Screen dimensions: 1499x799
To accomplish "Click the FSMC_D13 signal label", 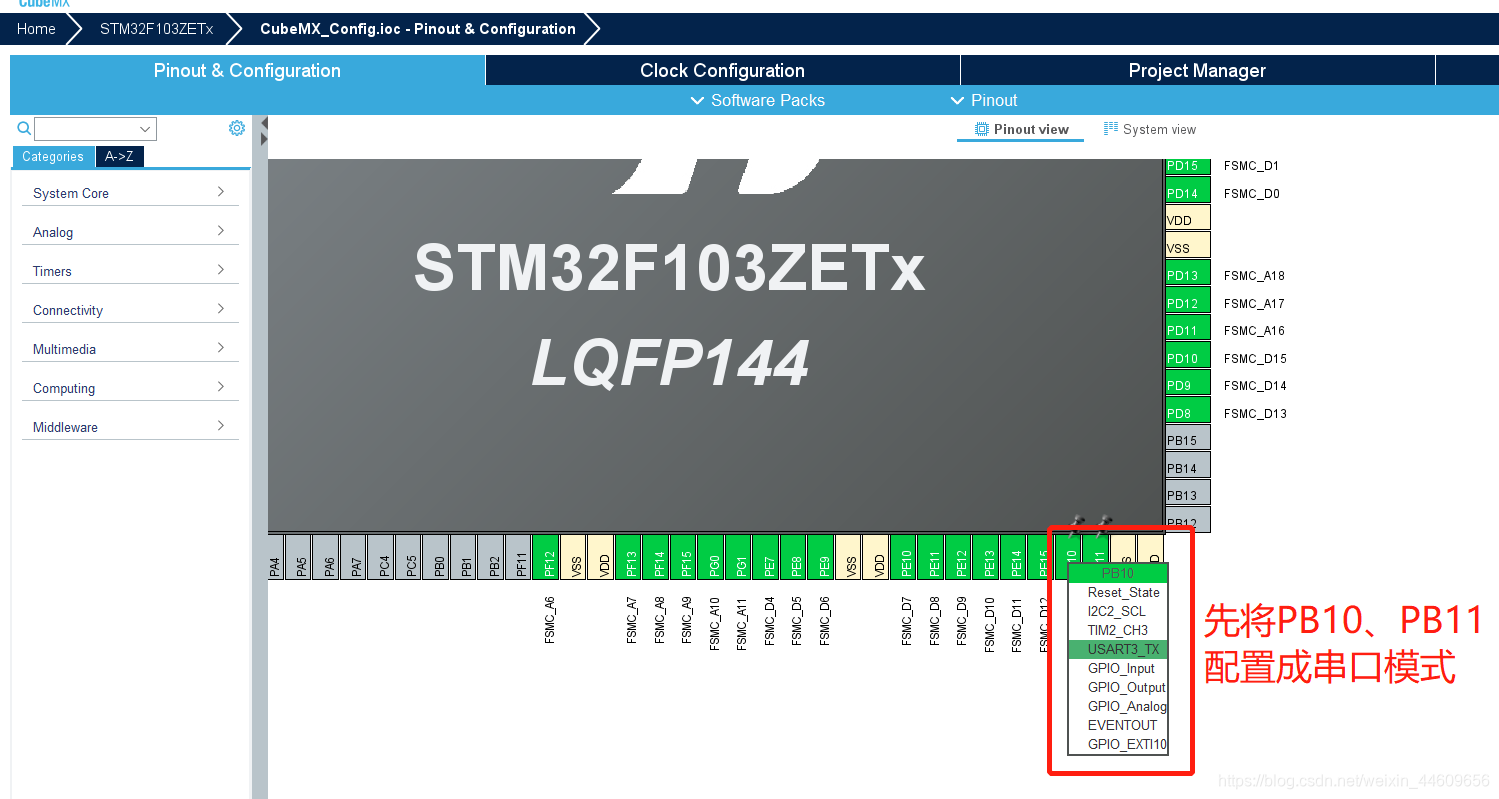I will (x=1255, y=413).
